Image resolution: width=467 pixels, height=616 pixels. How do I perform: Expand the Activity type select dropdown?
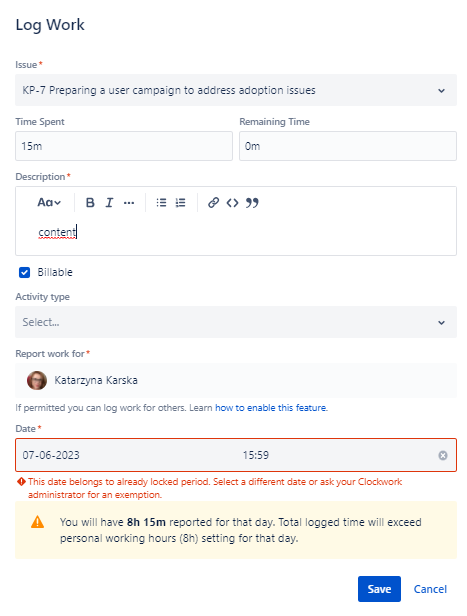(236, 322)
